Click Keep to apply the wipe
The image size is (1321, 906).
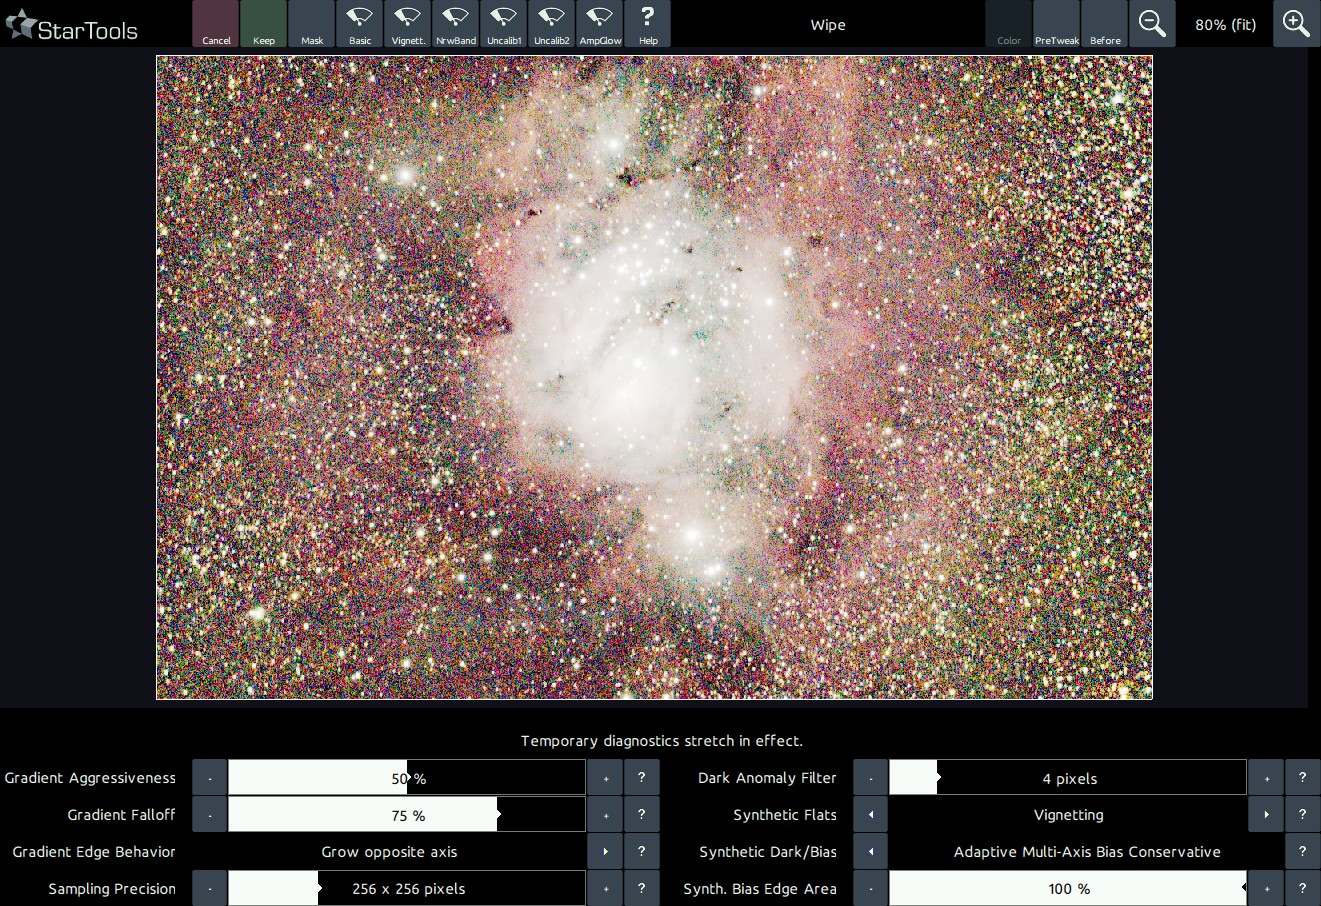point(264,24)
